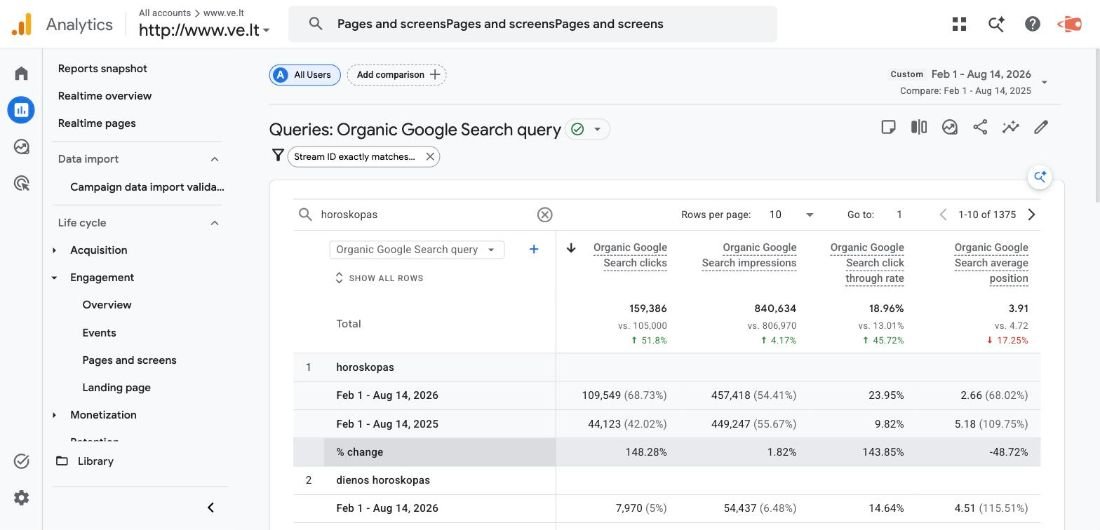The image size is (1100, 530).
Task: Click the Google Analytics logo
Action: (21, 25)
